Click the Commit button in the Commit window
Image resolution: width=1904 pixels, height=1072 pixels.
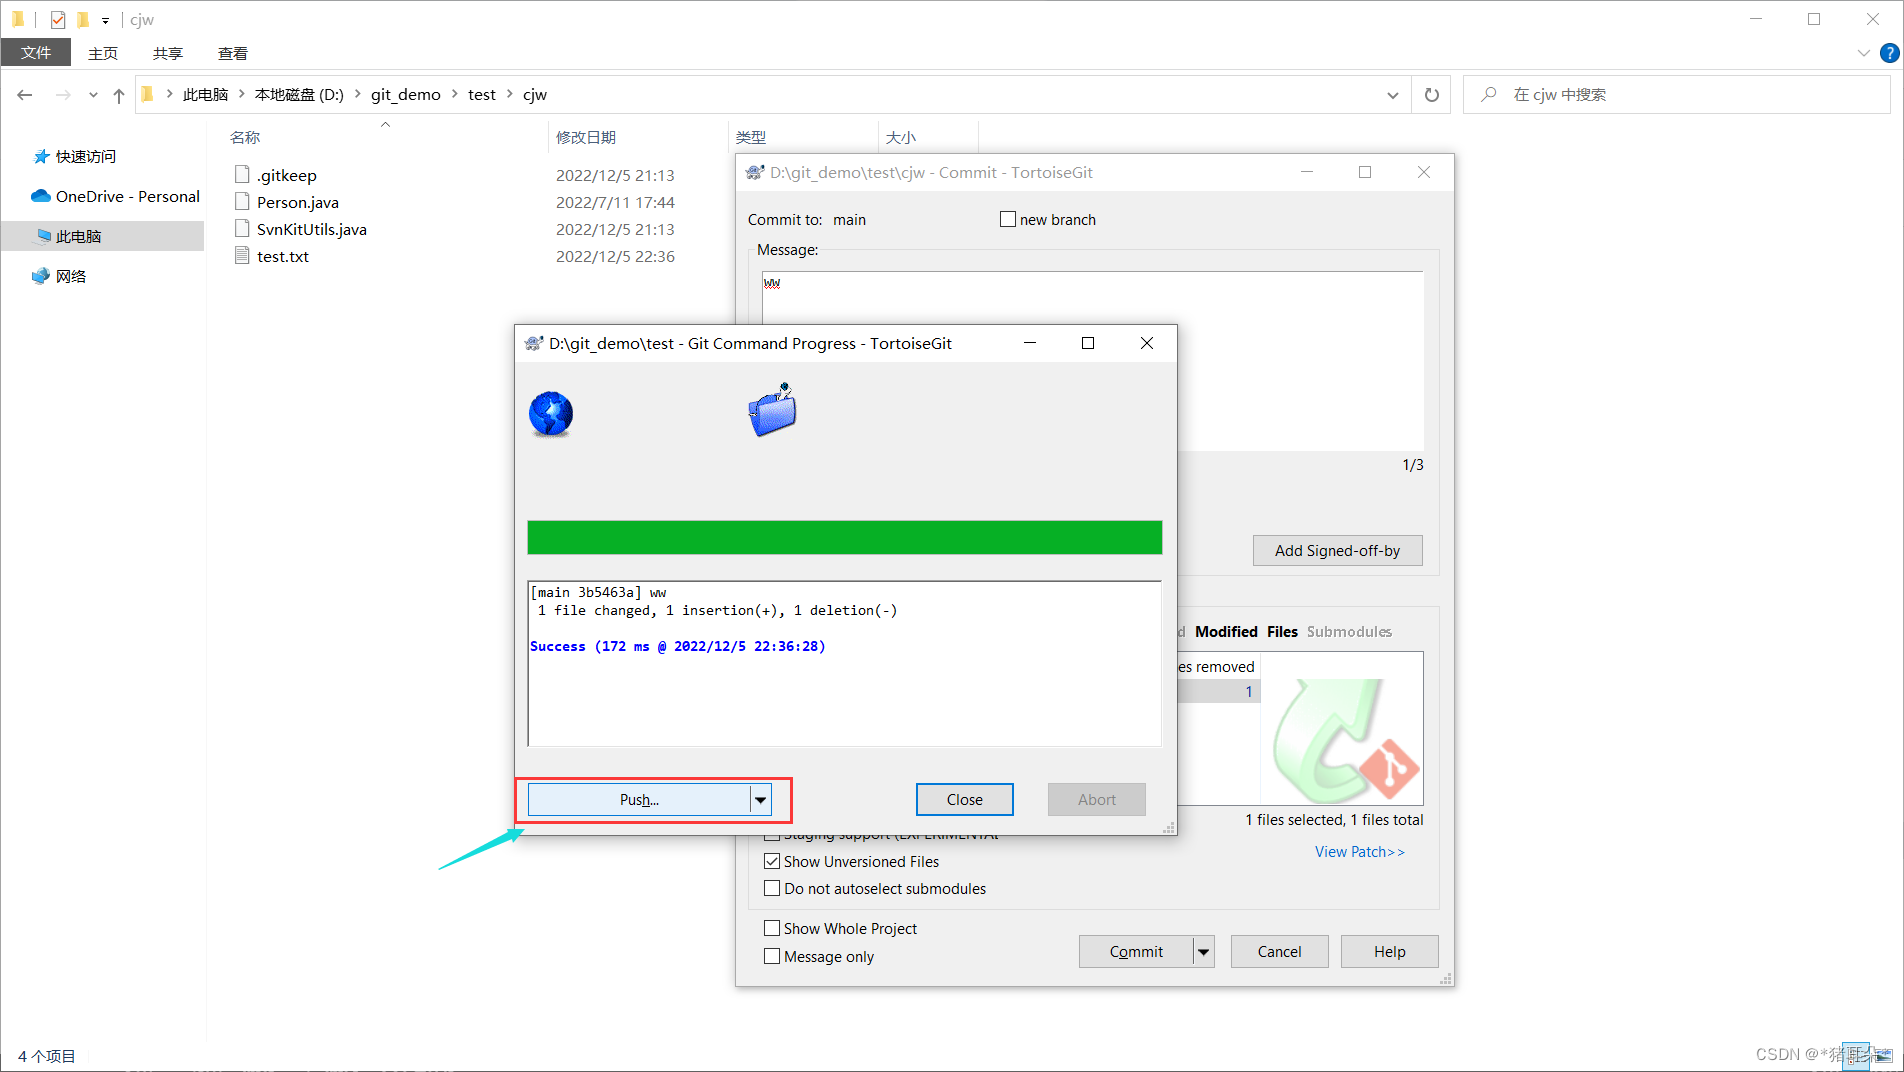click(1136, 951)
